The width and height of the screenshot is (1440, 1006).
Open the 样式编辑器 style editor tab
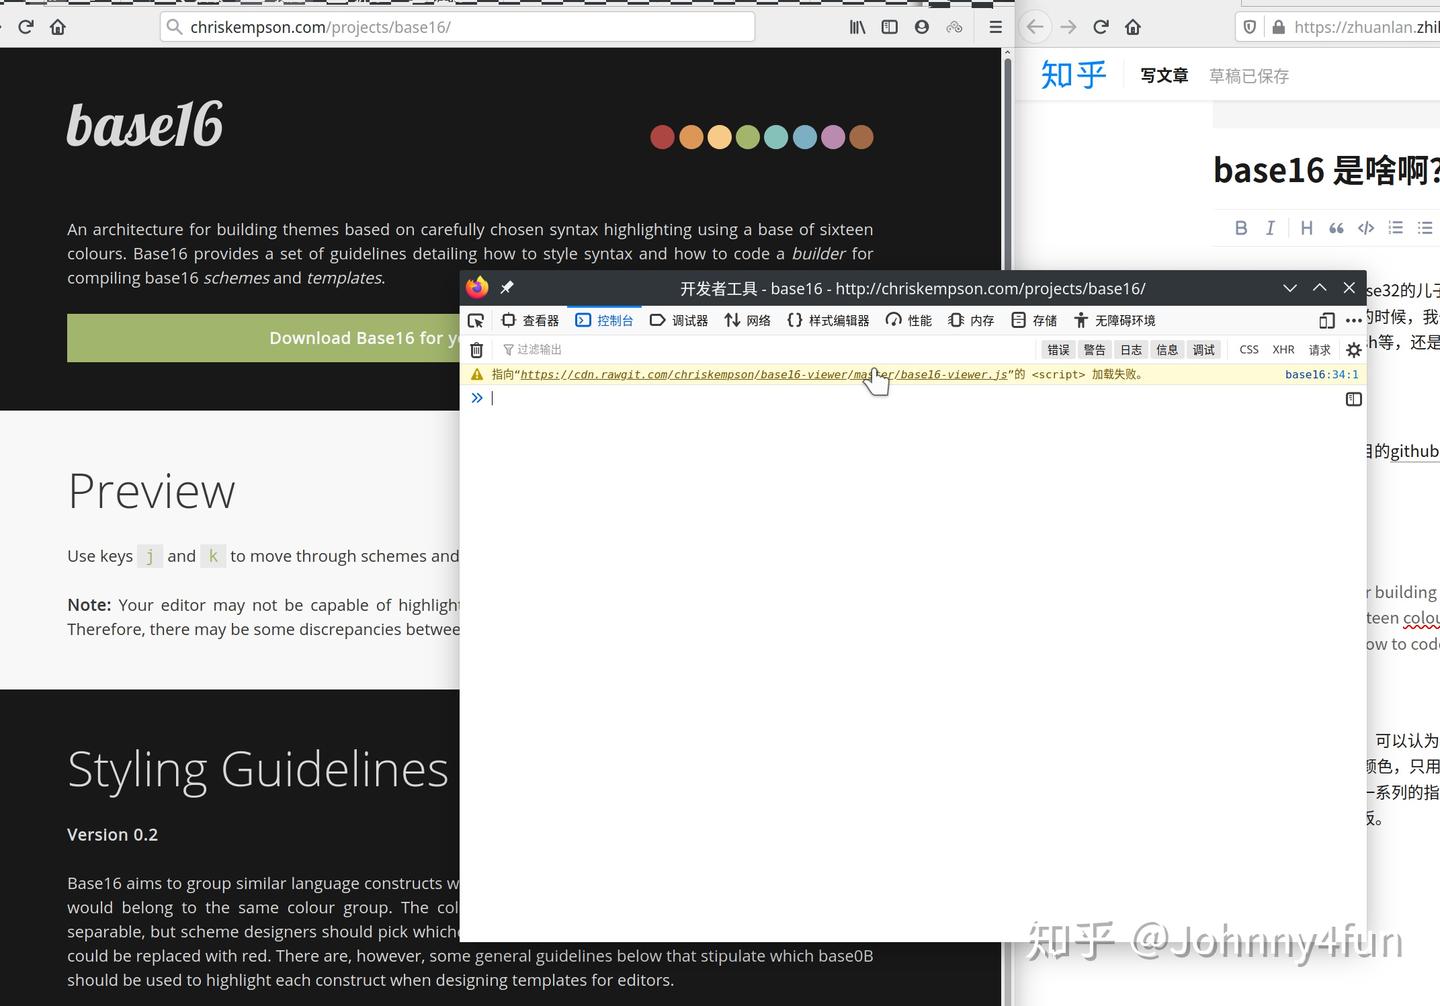(828, 320)
